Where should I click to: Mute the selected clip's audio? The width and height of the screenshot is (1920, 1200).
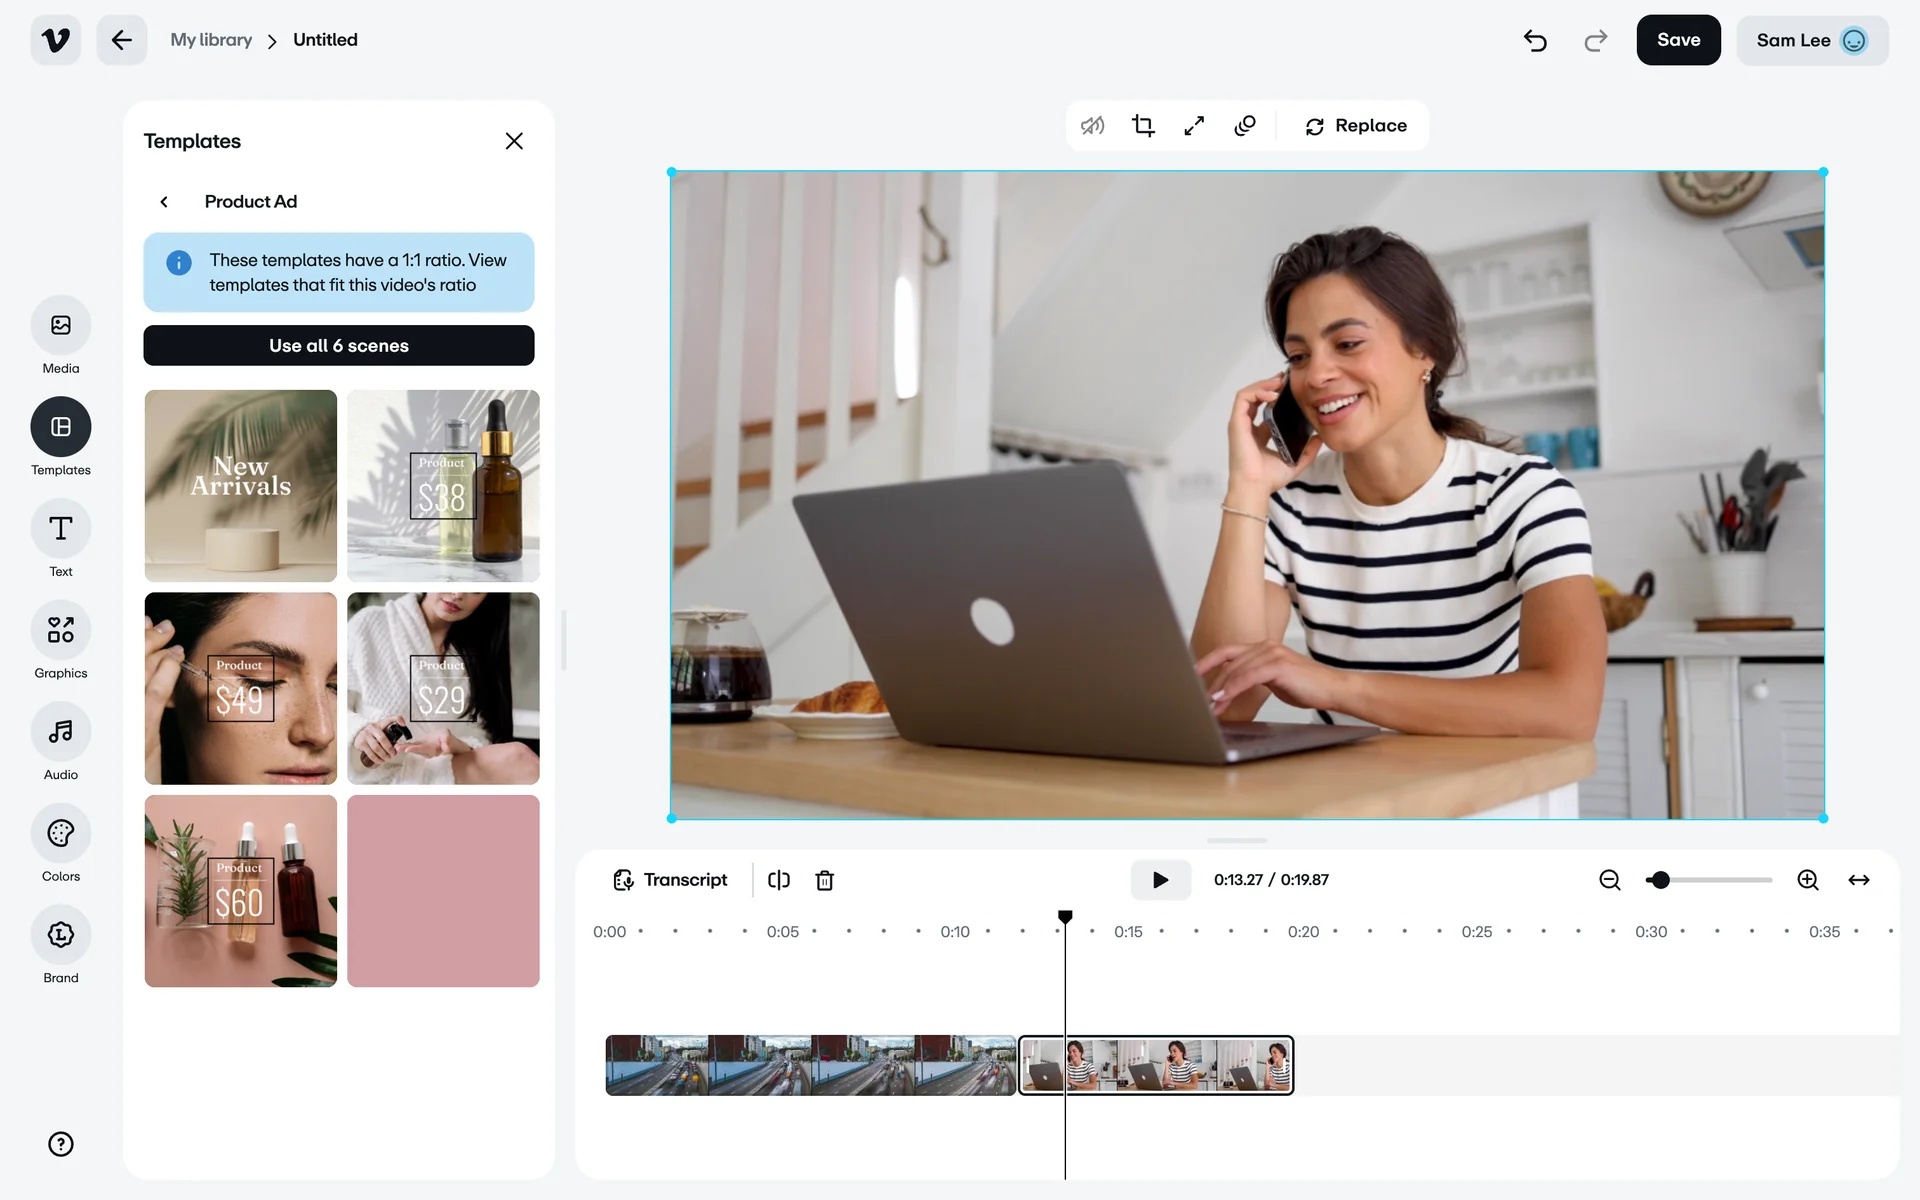[1092, 126]
